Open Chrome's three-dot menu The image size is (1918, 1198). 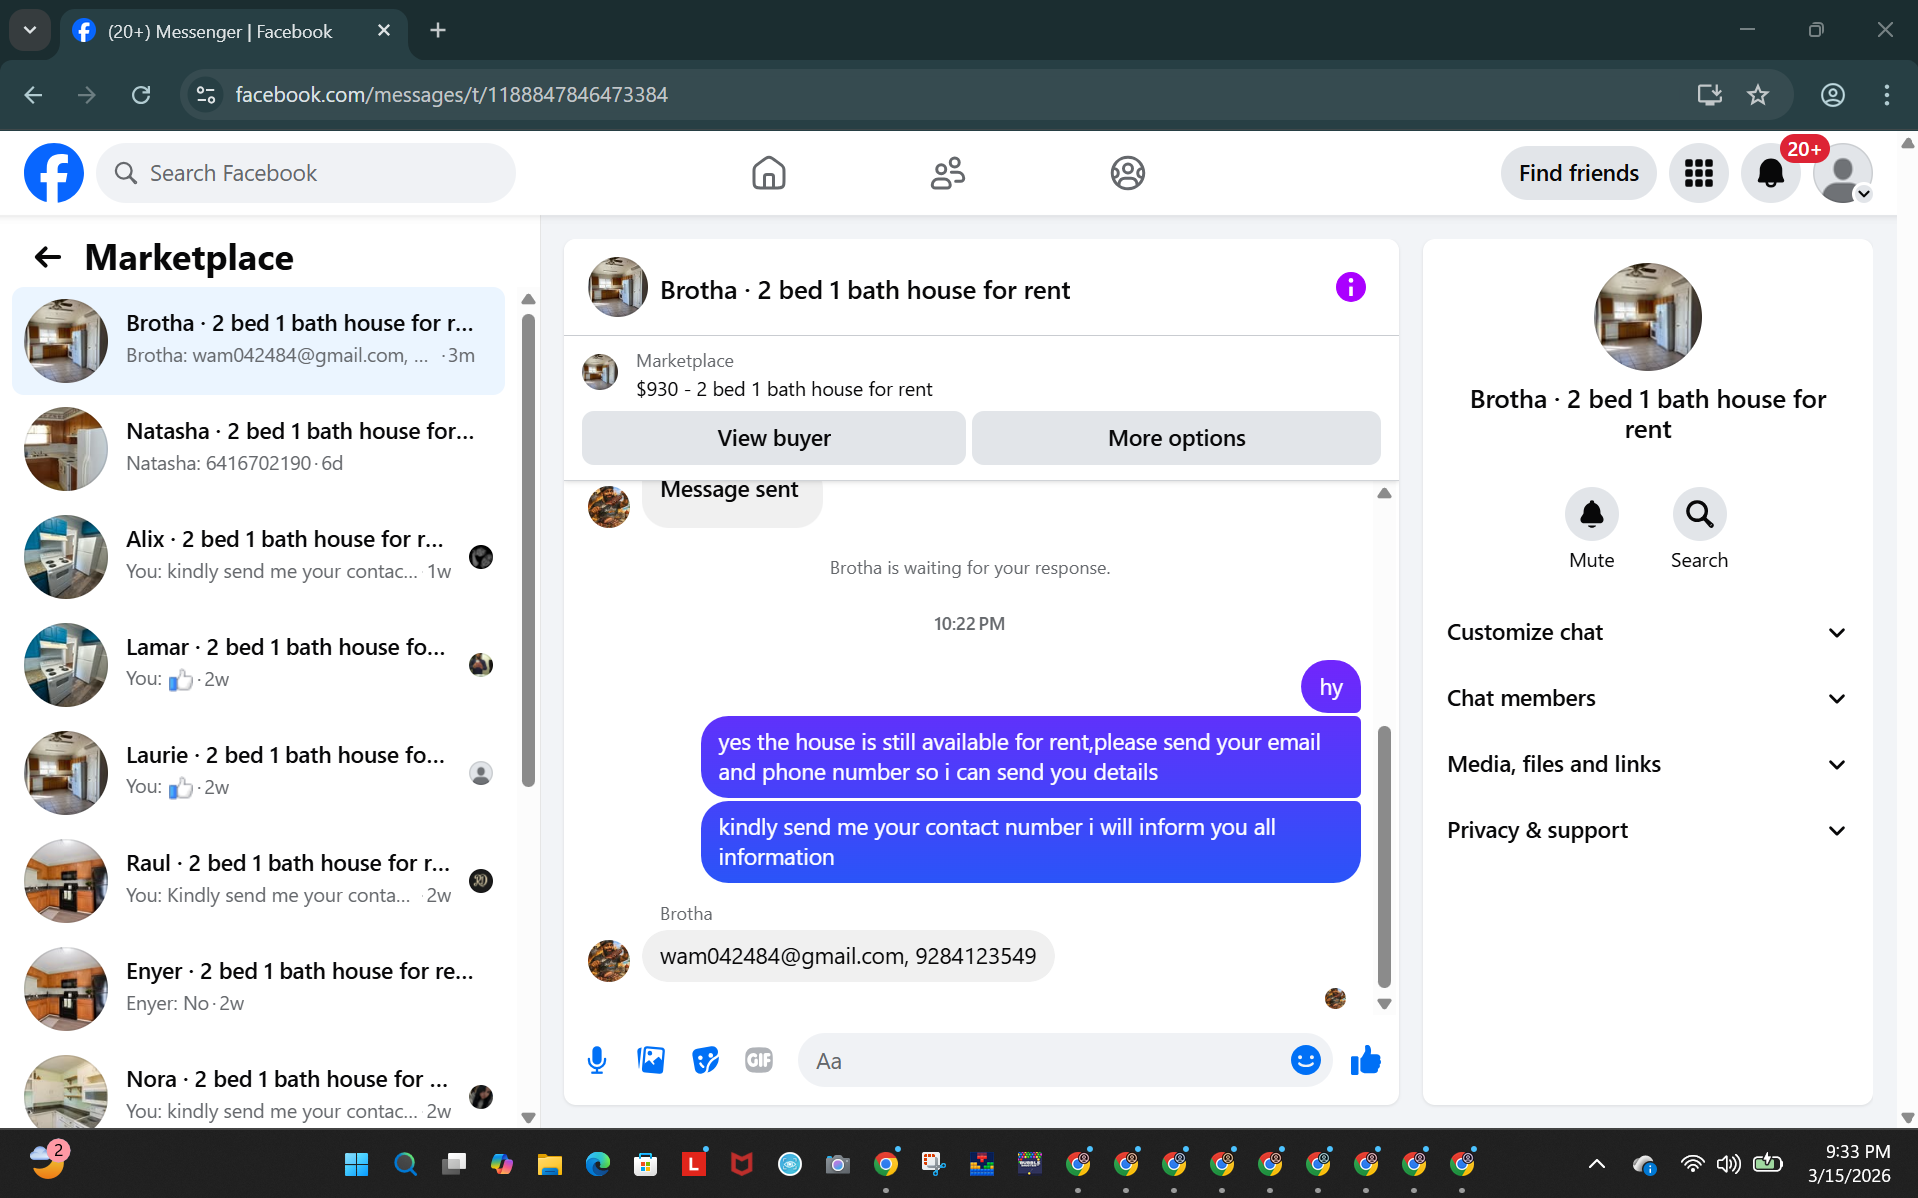click(1886, 94)
